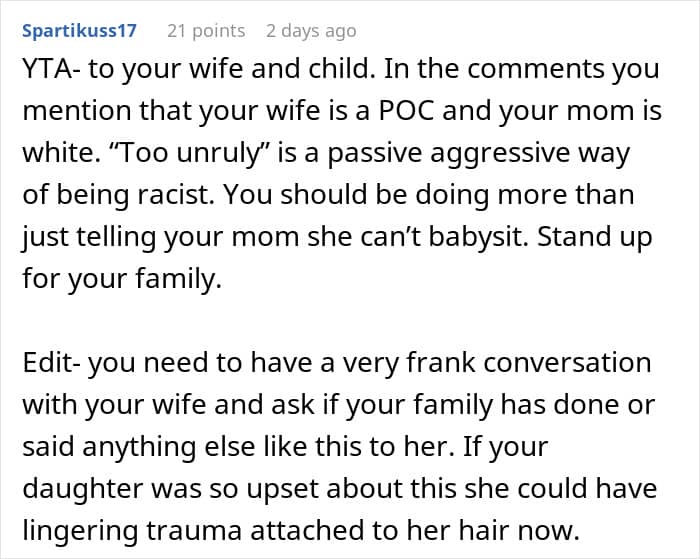
Task: Open the 2 days ago timestamp permalink
Action: pyautogui.click(x=311, y=31)
